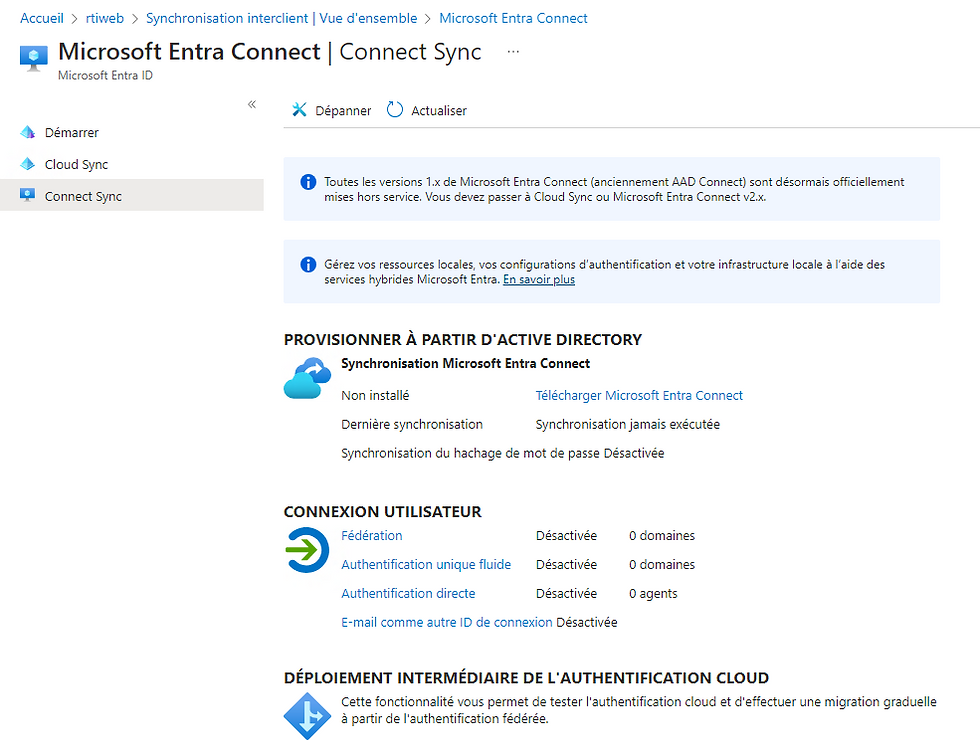Go to Accueil in the breadcrumb

point(42,18)
